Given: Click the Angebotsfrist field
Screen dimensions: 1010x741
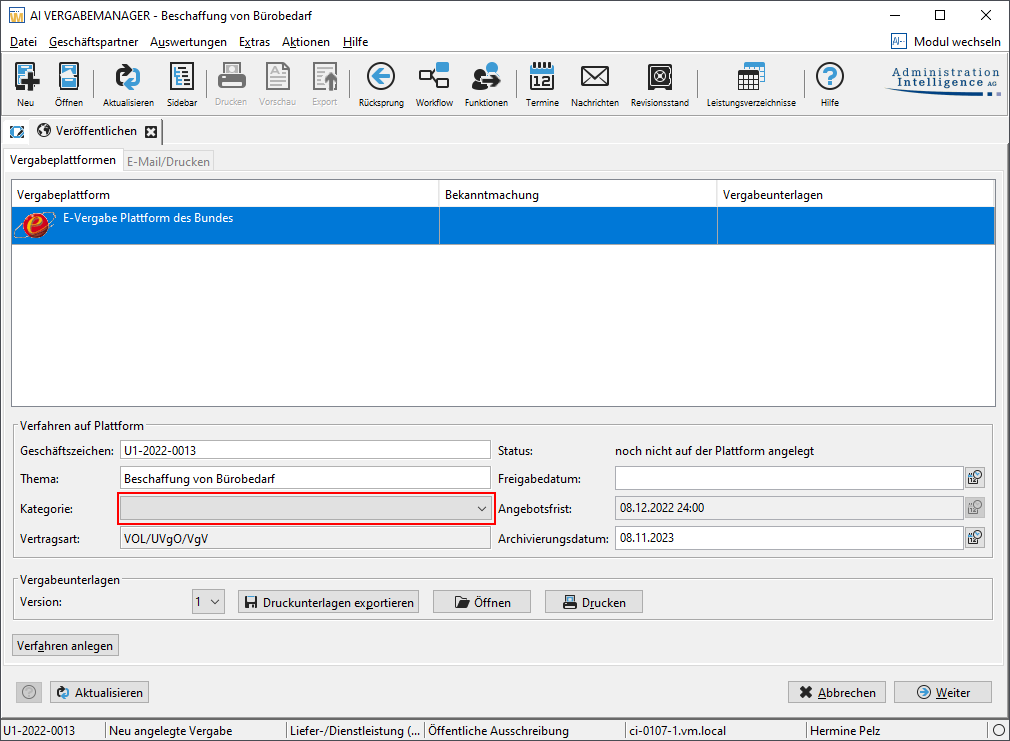Looking at the screenshot, I should click(789, 508).
